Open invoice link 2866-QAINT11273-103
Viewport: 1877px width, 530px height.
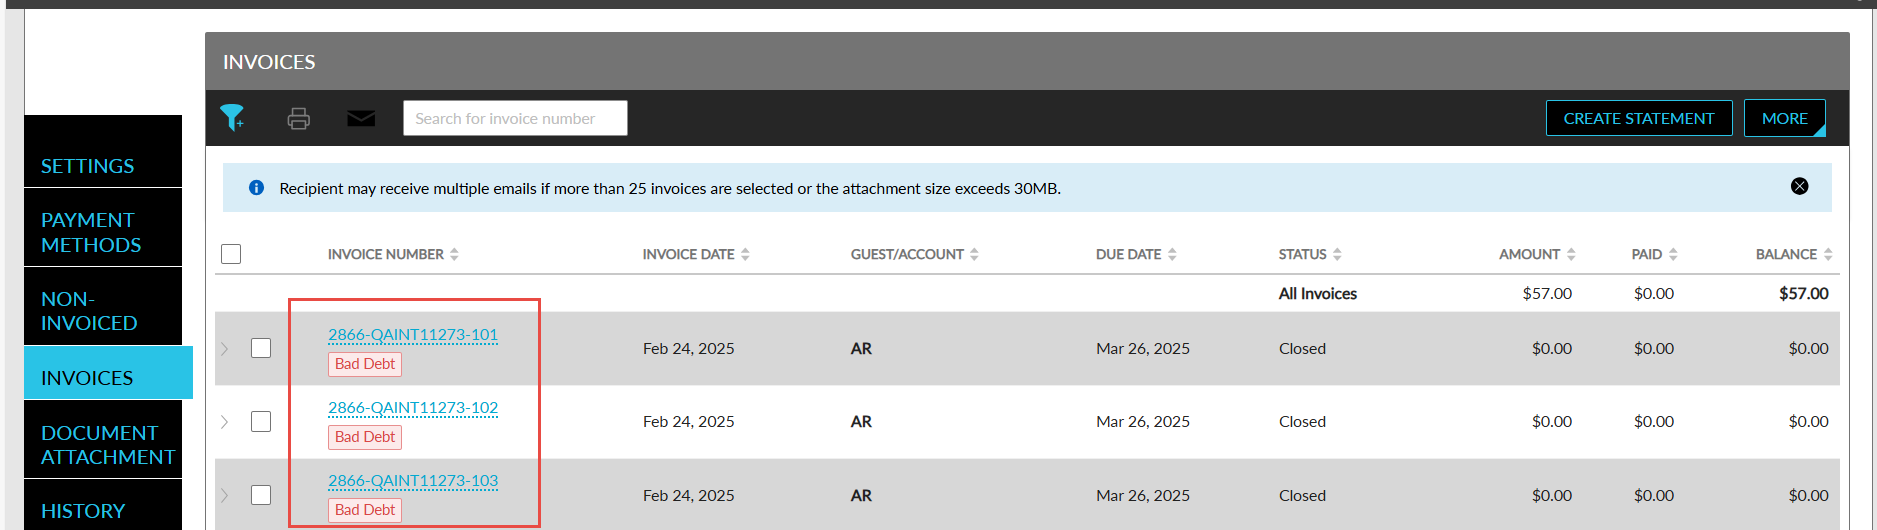point(413,481)
